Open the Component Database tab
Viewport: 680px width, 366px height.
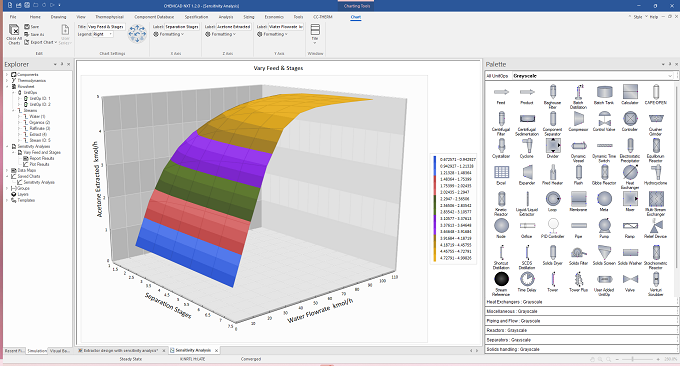pyautogui.click(x=154, y=17)
